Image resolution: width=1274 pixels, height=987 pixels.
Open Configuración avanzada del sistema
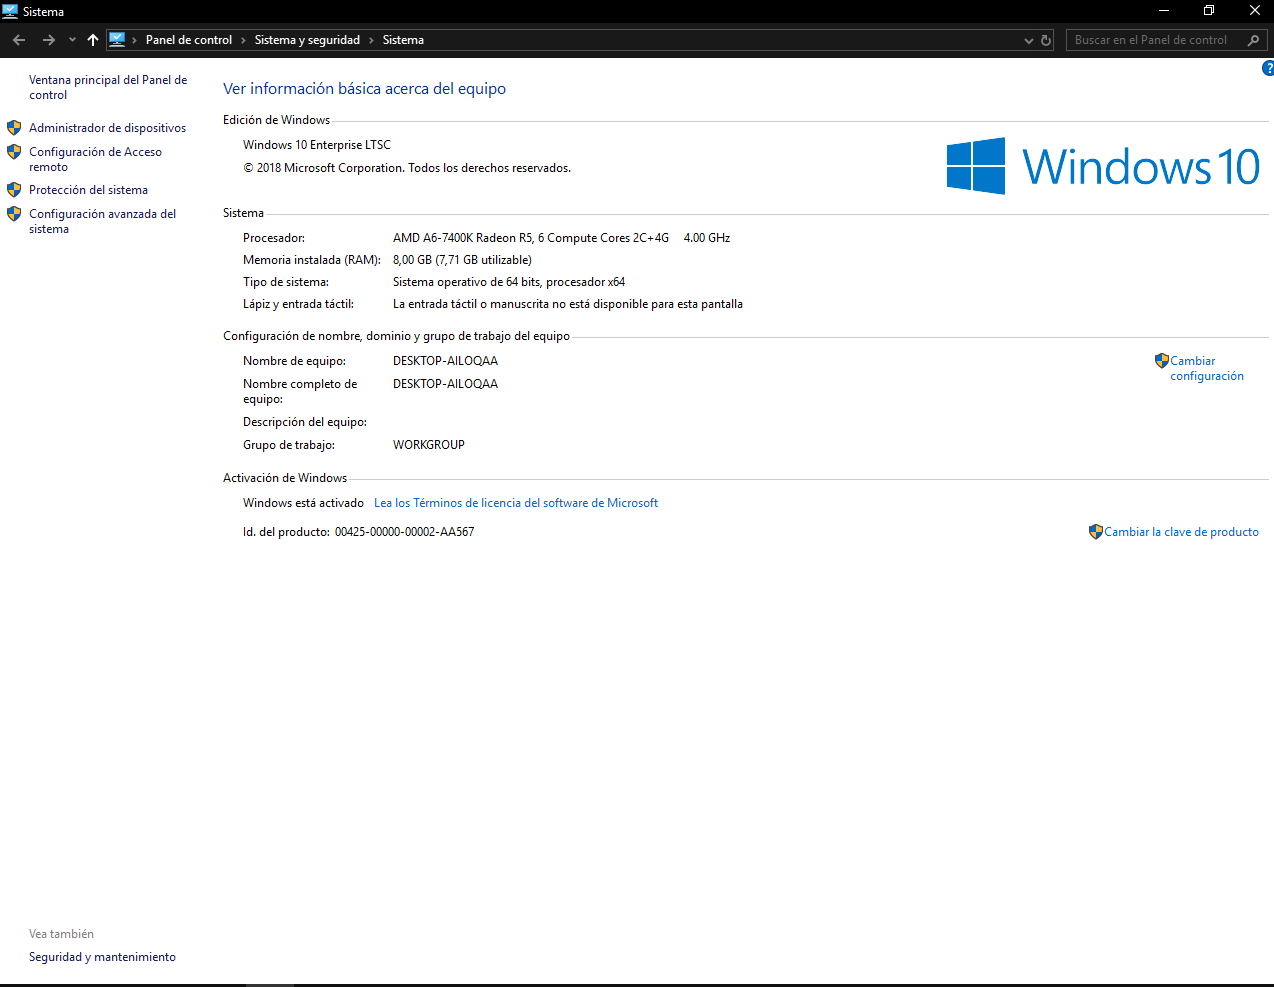(102, 221)
